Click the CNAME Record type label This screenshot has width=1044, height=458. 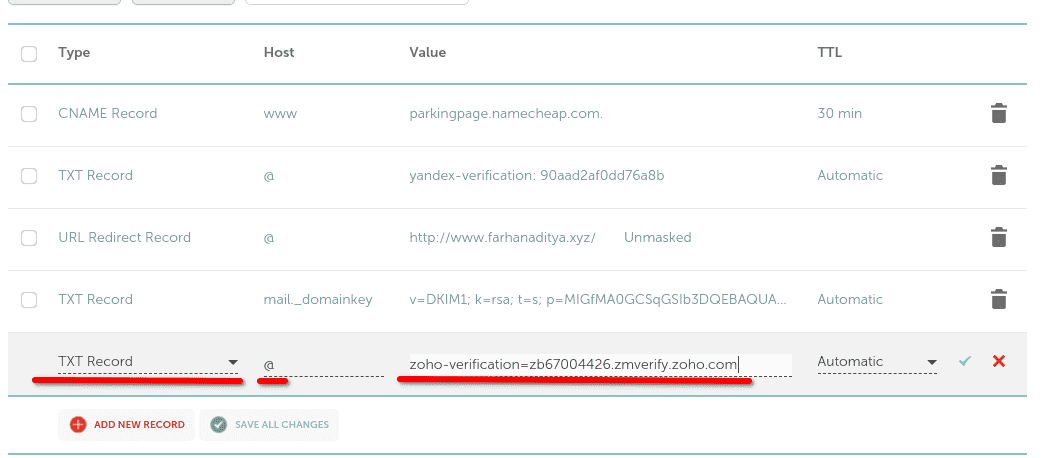coord(108,113)
